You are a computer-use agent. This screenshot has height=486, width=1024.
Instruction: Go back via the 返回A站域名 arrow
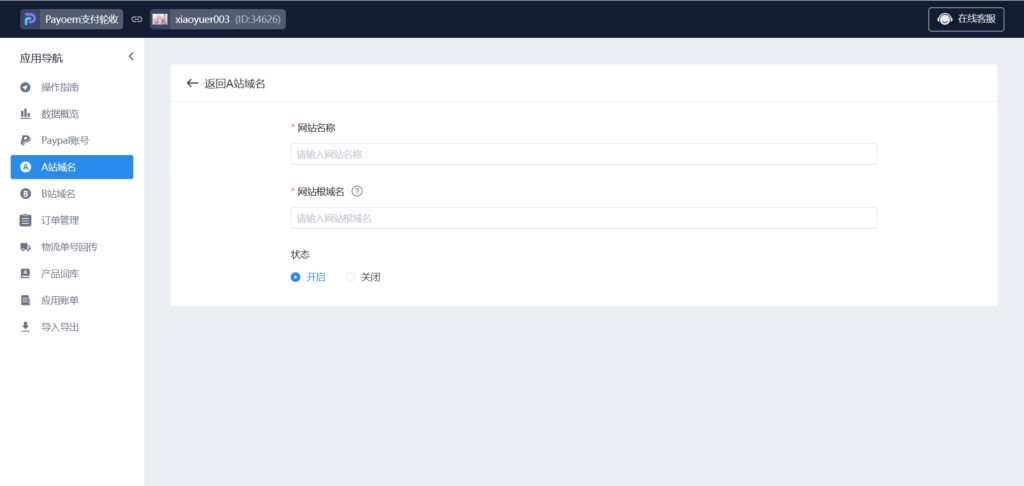[192, 83]
